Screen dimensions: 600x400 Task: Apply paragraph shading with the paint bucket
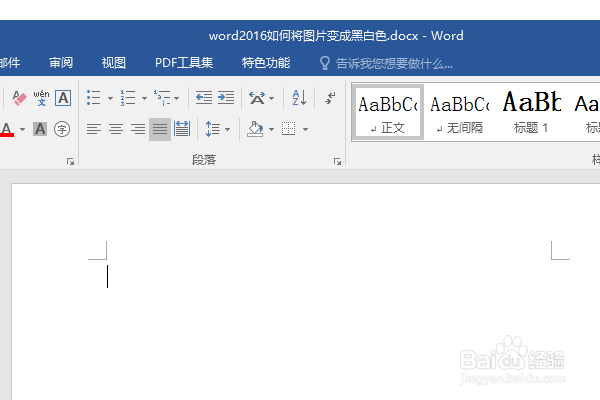tap(255, 129)
